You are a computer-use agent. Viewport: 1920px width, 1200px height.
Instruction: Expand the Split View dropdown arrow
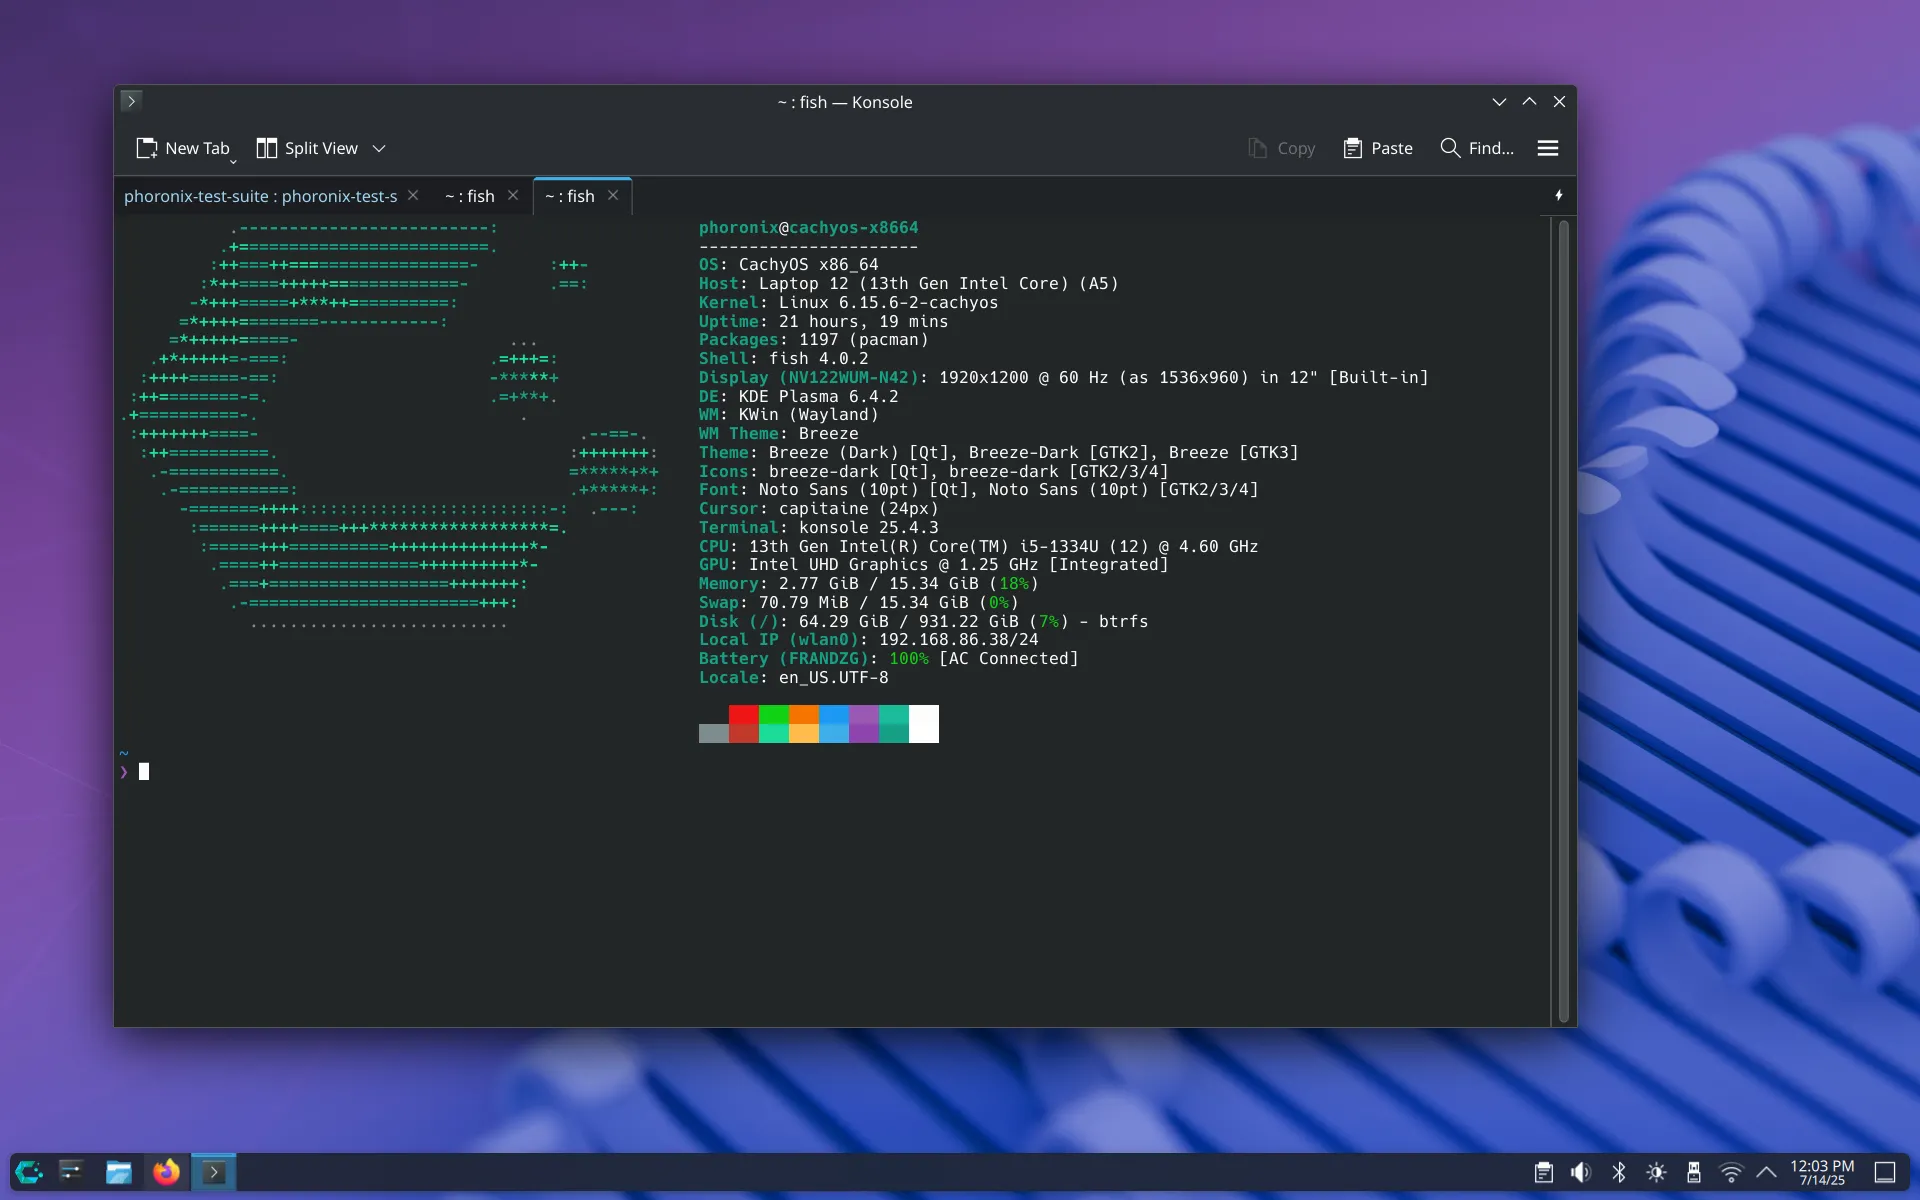click(x=379, y=148)
